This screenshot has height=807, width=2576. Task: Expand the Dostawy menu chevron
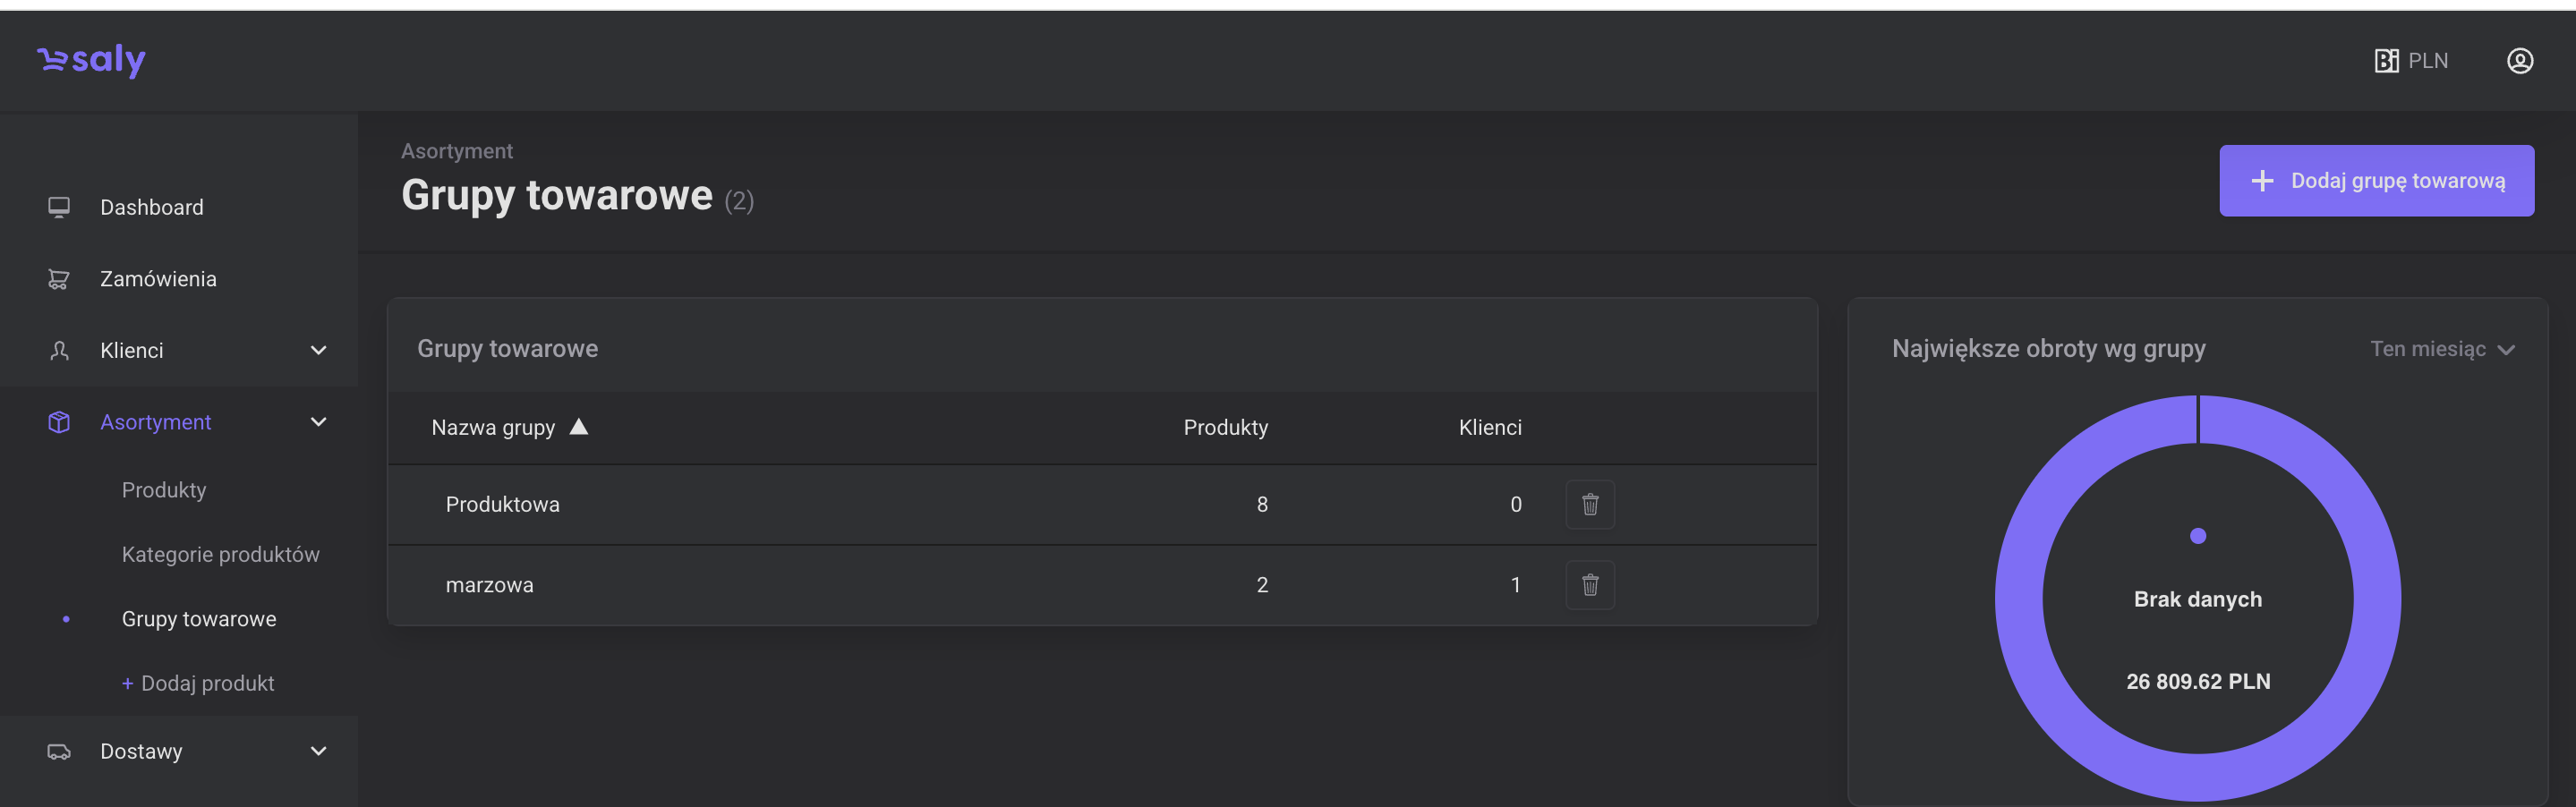(318, 751)
